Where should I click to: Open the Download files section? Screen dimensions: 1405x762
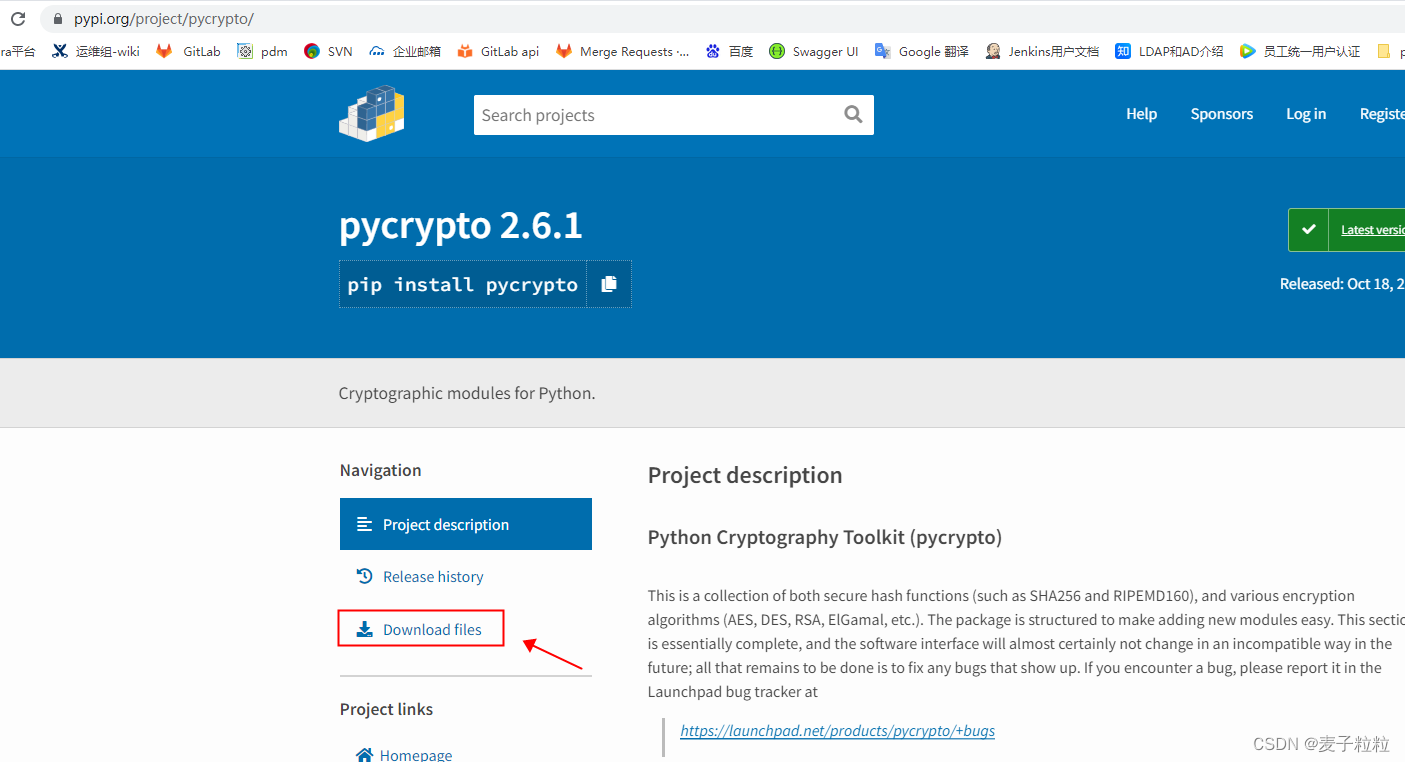pyautogui.click(x=431, y=629)
